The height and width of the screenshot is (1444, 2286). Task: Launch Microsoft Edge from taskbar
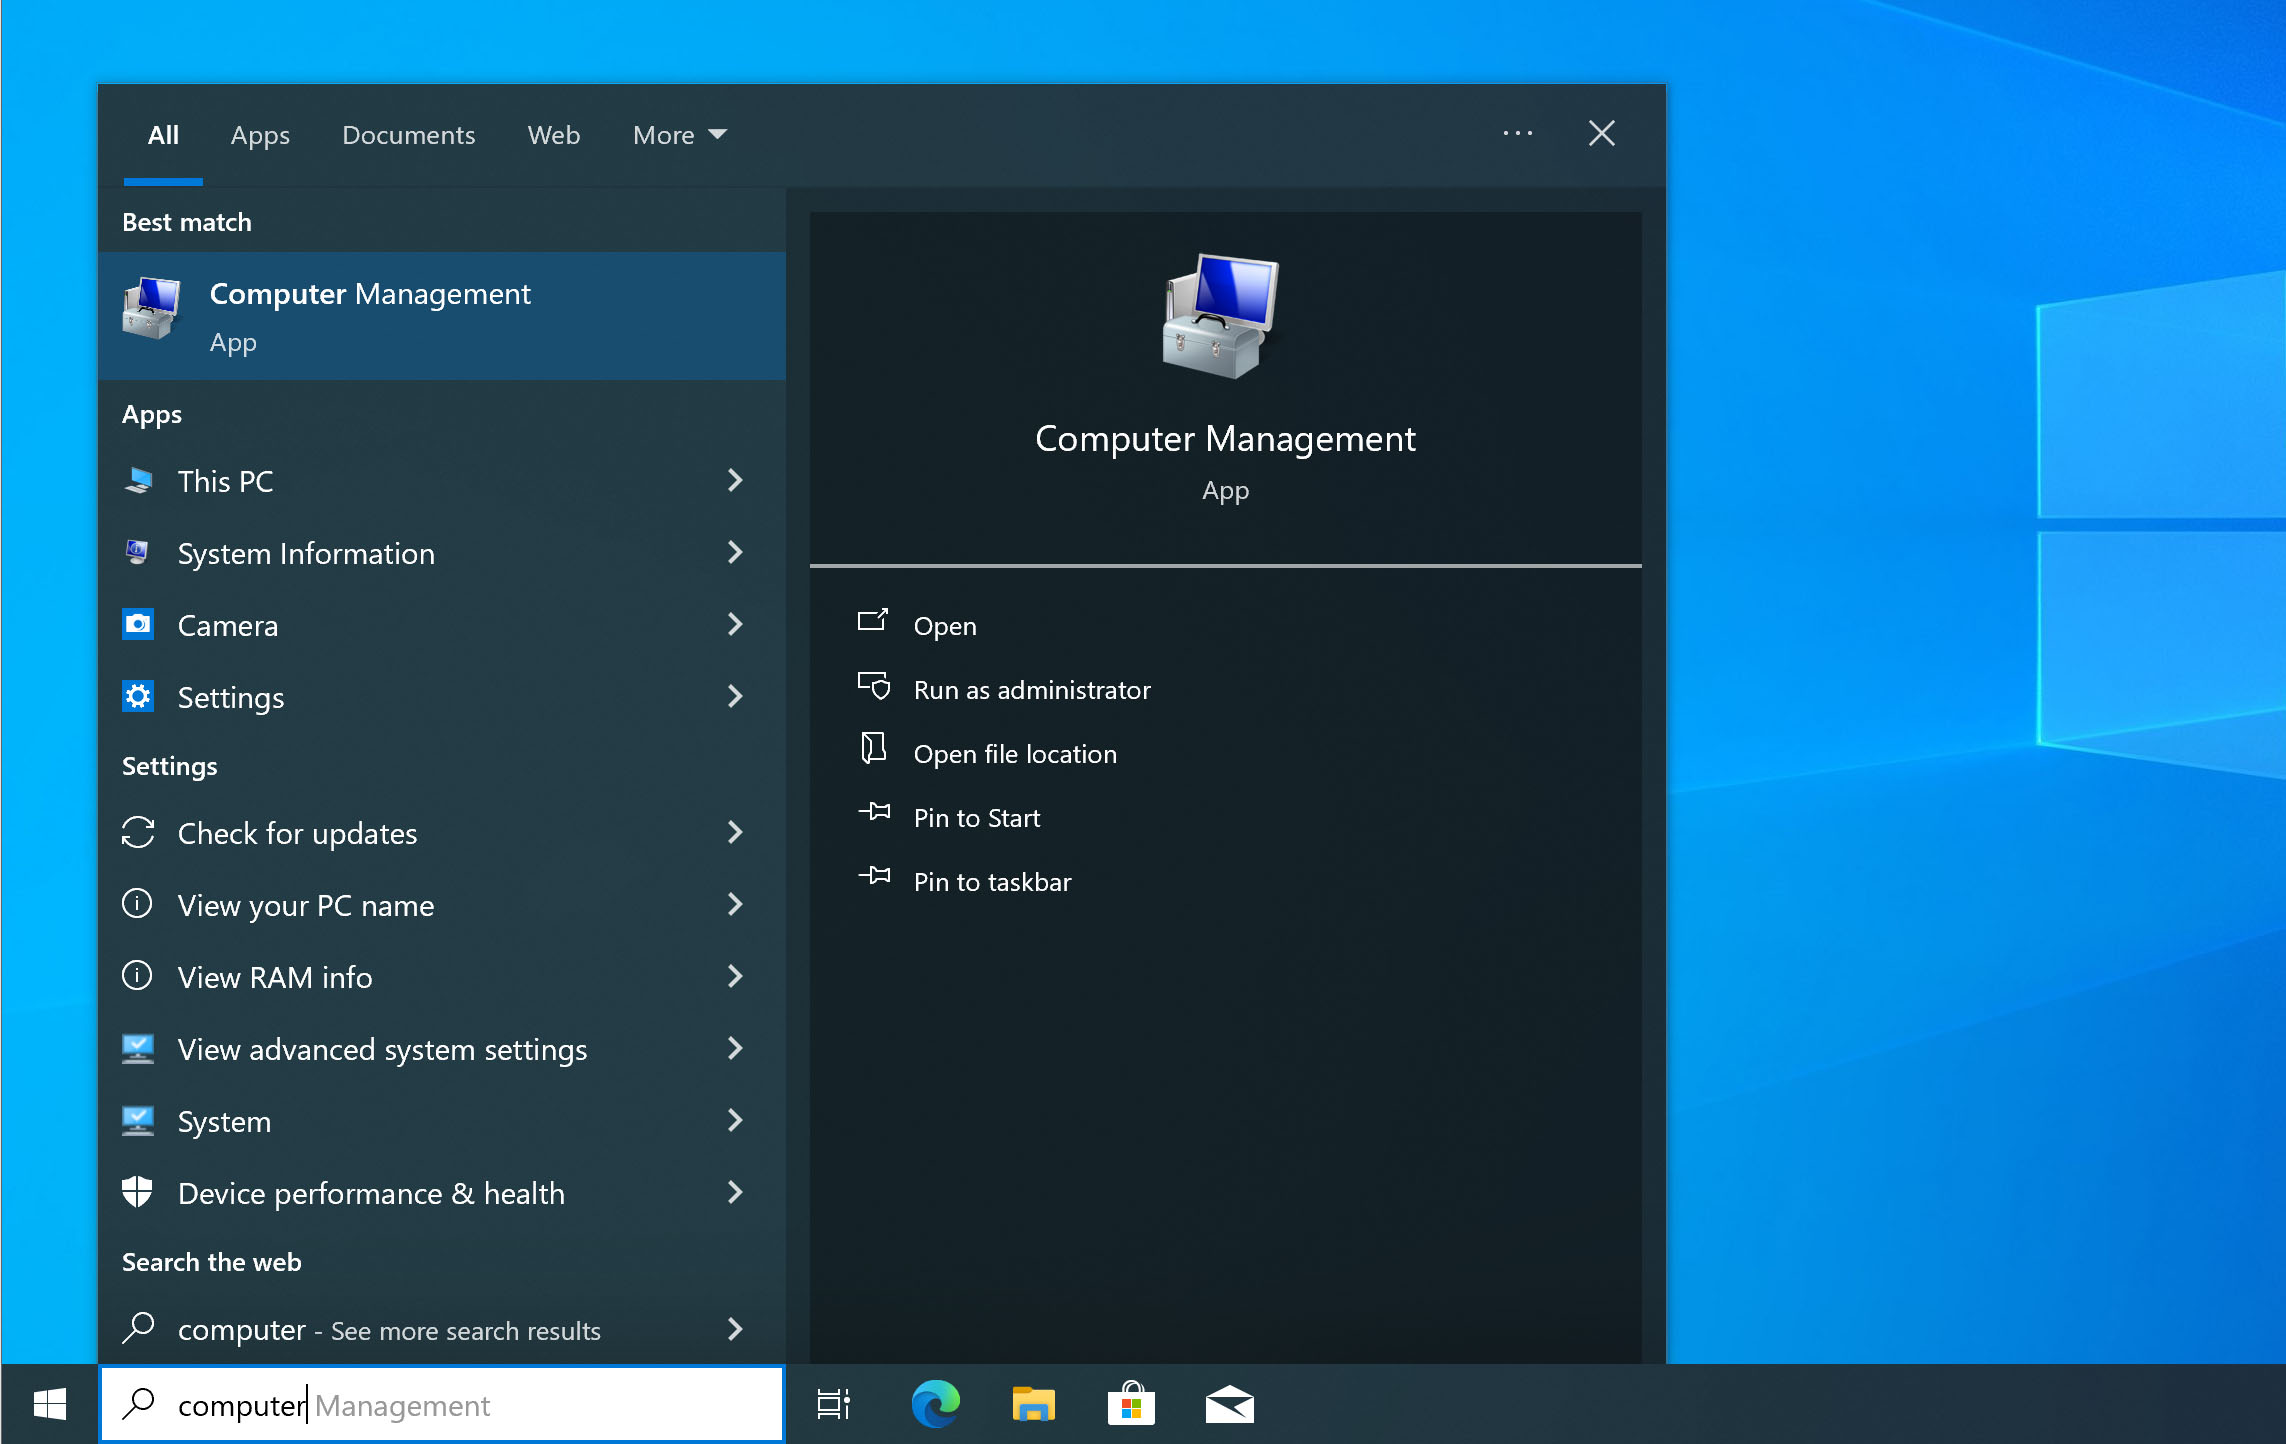click(x=935, y=1404)
